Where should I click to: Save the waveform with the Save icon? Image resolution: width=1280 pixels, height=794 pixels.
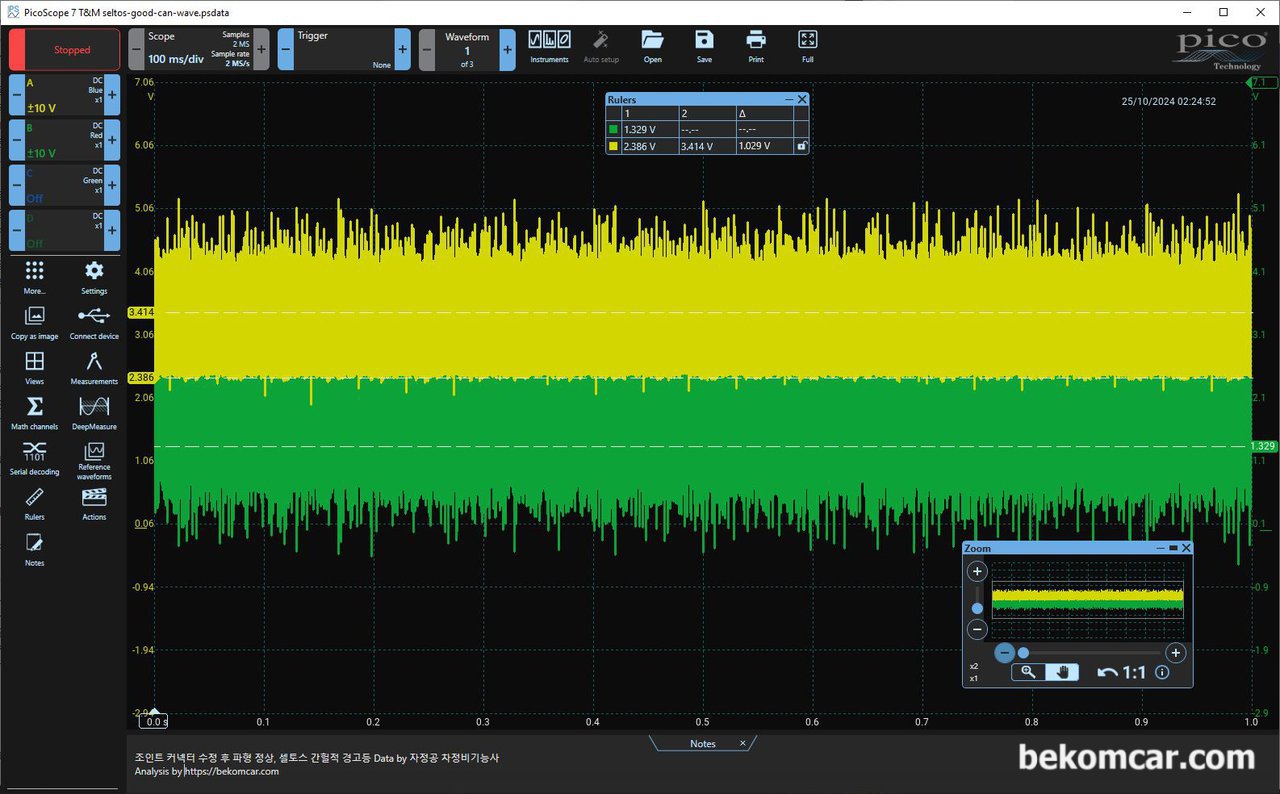coord(704,47)
